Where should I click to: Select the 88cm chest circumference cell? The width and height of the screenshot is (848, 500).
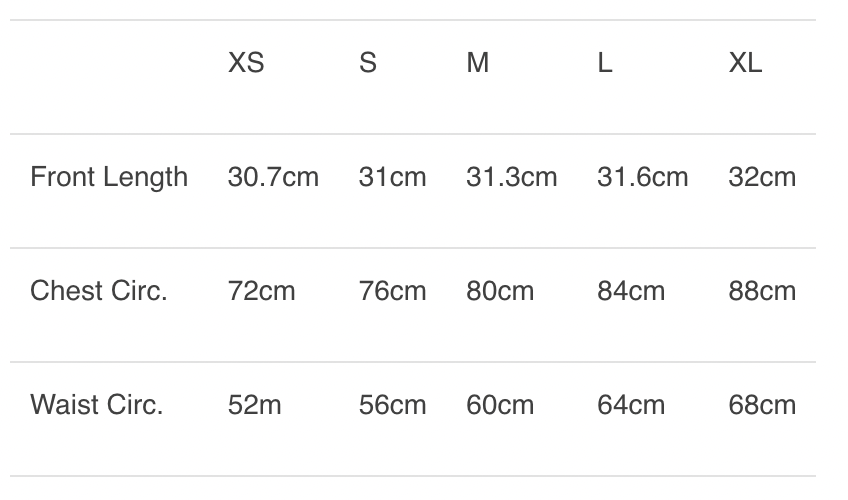tap(762, 291)
